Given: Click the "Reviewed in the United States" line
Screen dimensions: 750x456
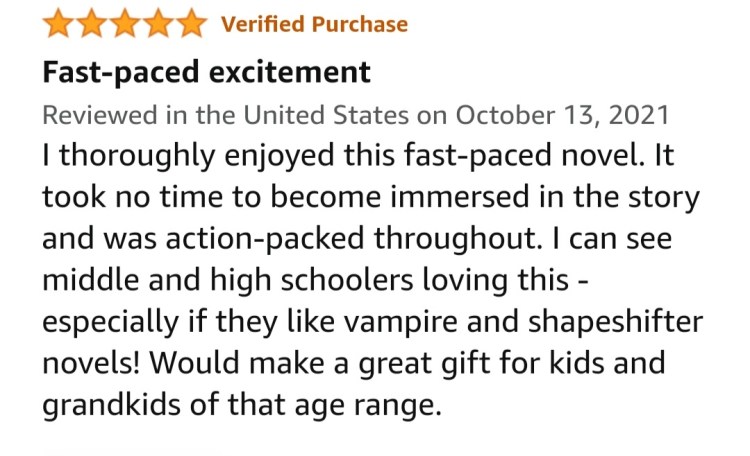Looking at the screenshot, I should tap(228, 114).
